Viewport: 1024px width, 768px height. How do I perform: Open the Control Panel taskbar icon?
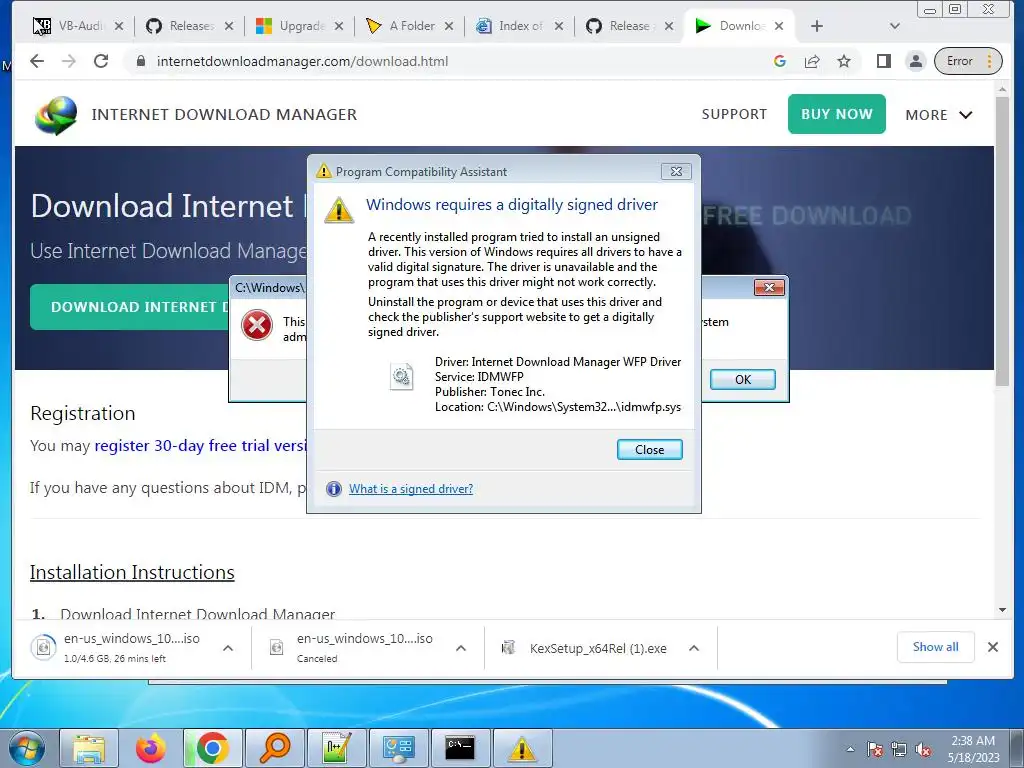click(398, 748)
